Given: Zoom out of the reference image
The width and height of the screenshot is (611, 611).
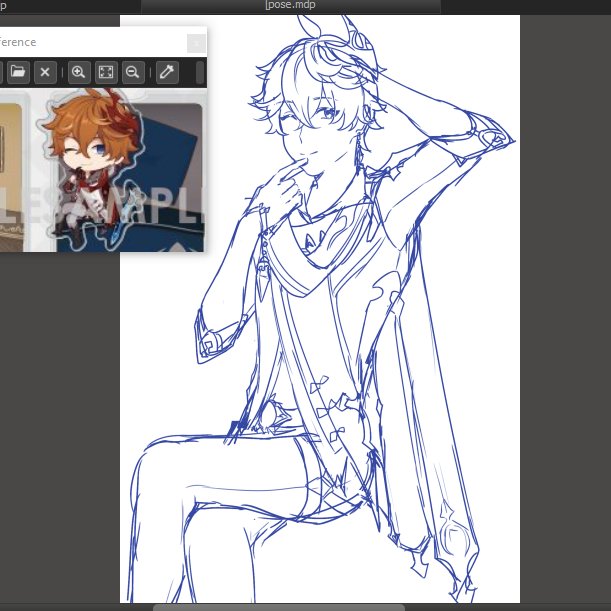Looking at the screenshot, I should click(x=133, y=72).
